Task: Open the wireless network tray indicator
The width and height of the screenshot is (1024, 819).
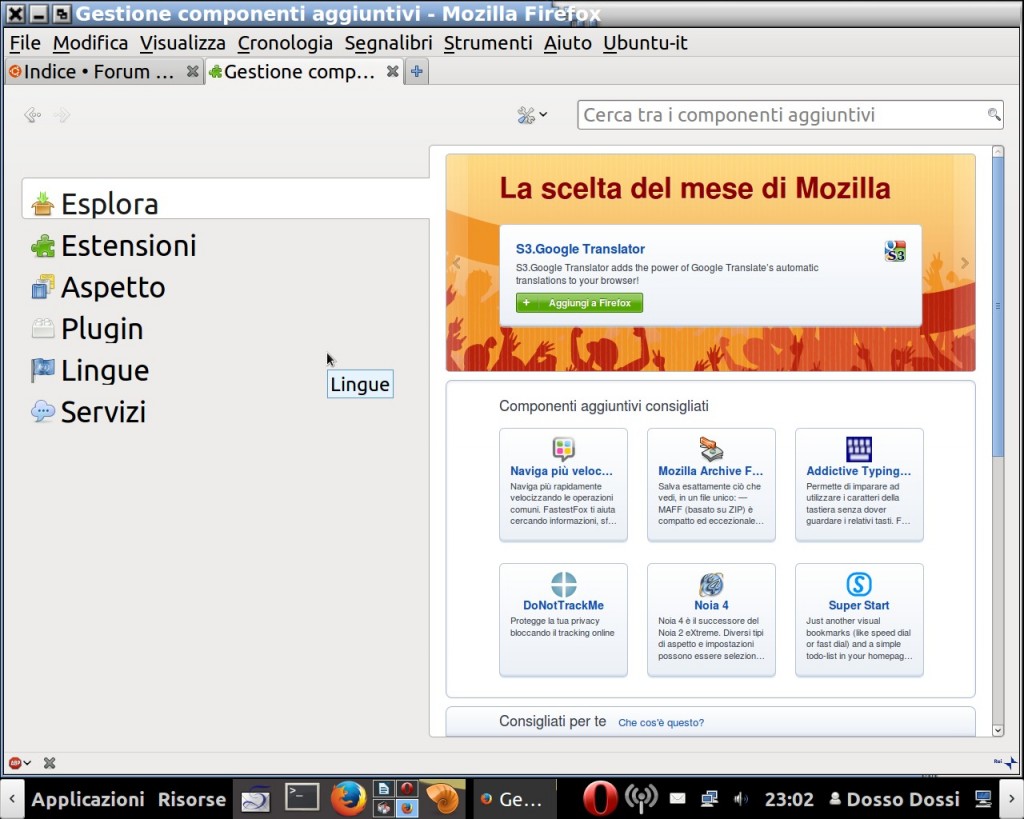Action: 641,797
